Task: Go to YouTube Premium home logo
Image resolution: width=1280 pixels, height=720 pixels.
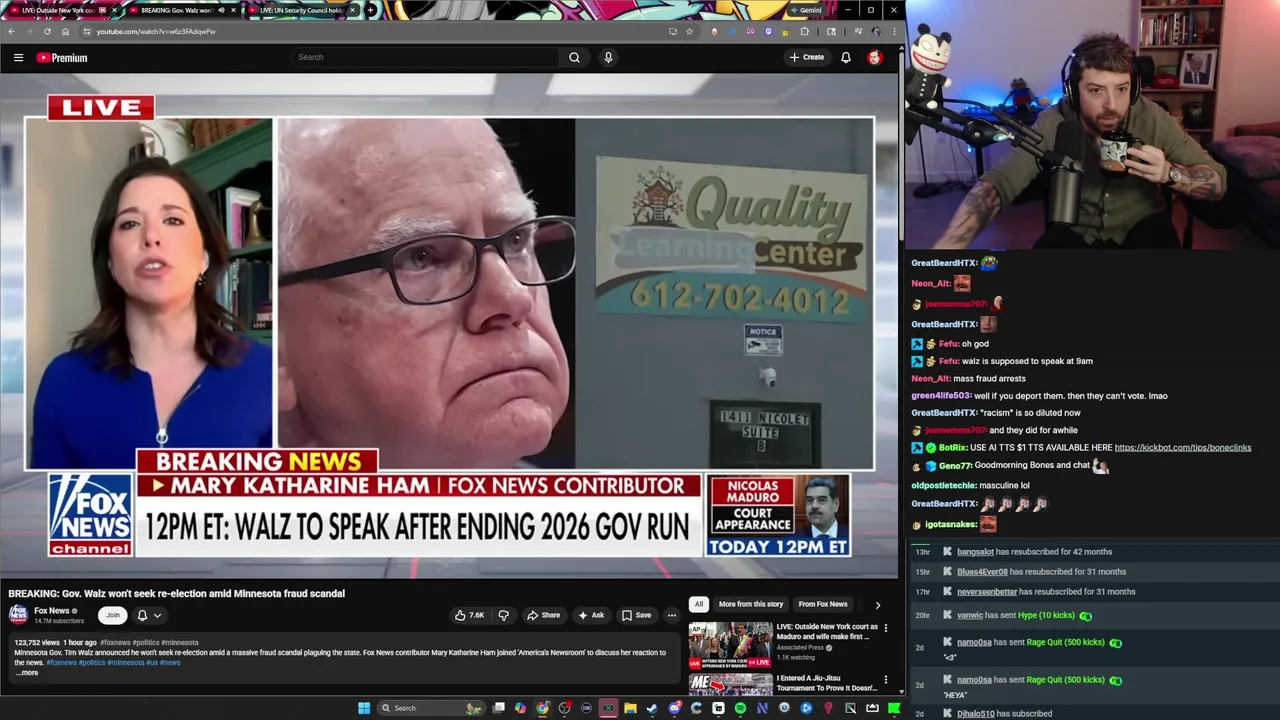Action: click(62, 57)
